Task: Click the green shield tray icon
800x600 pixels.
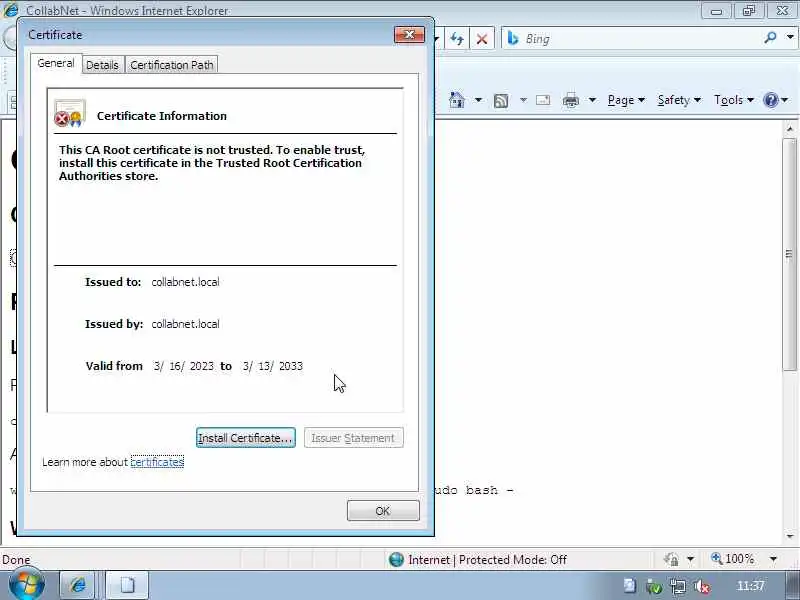Action: (x=654, y=587)
